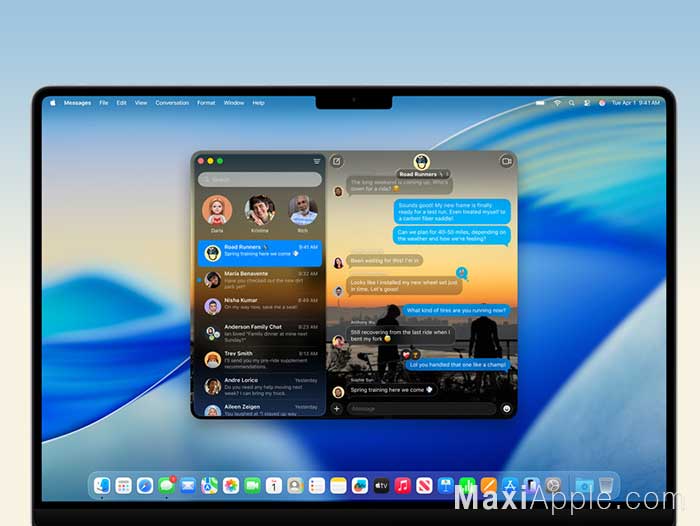This screenshot has height=526, width=700.
Task: Launch FaceTime from the Dock
Action: (252, 485)
